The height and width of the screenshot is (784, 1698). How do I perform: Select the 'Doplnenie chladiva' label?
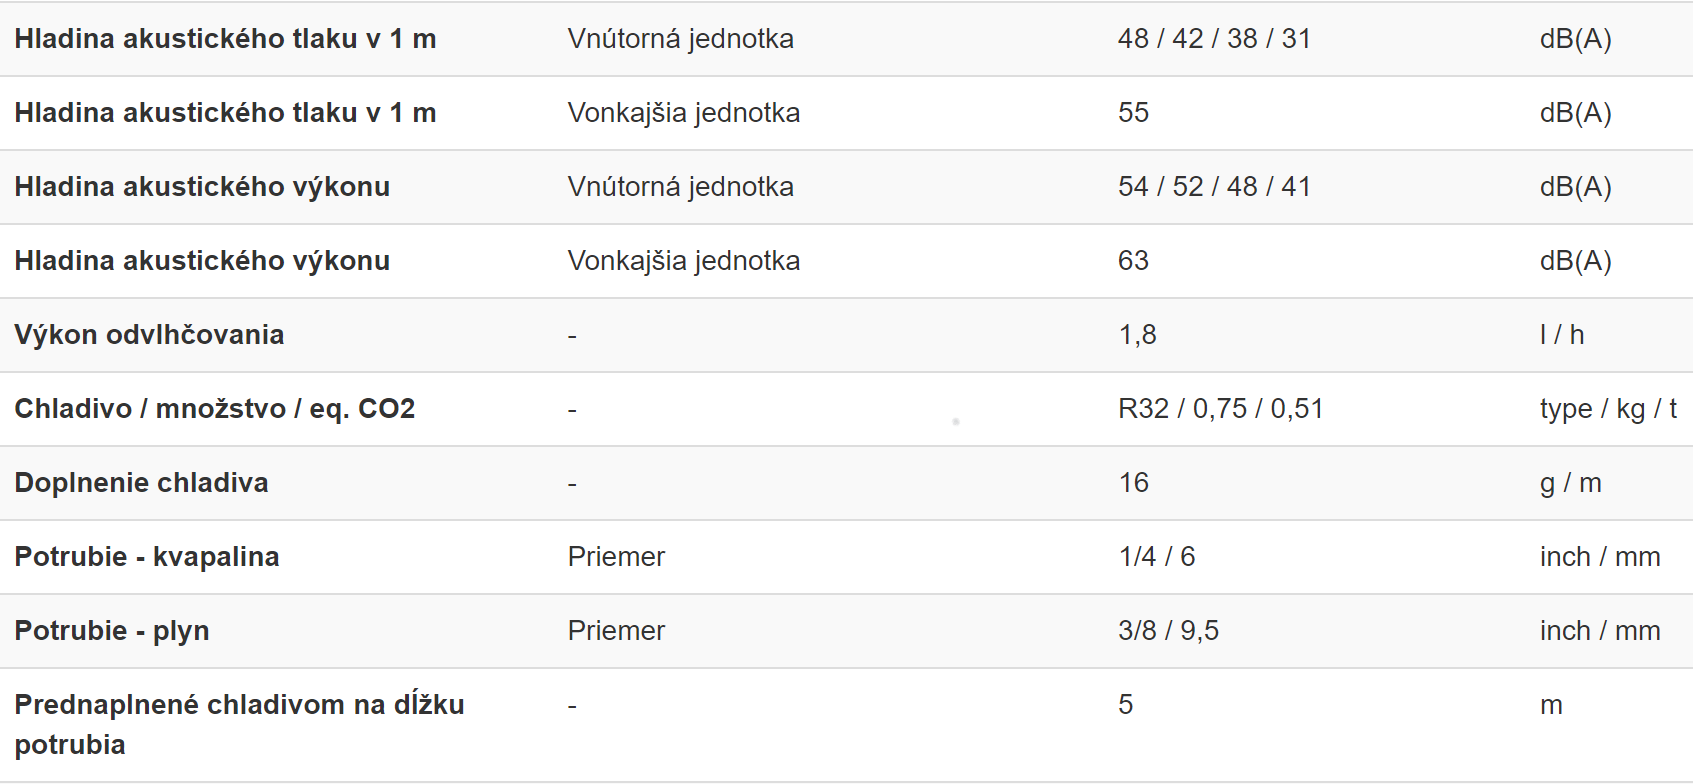tap(141, 483)
